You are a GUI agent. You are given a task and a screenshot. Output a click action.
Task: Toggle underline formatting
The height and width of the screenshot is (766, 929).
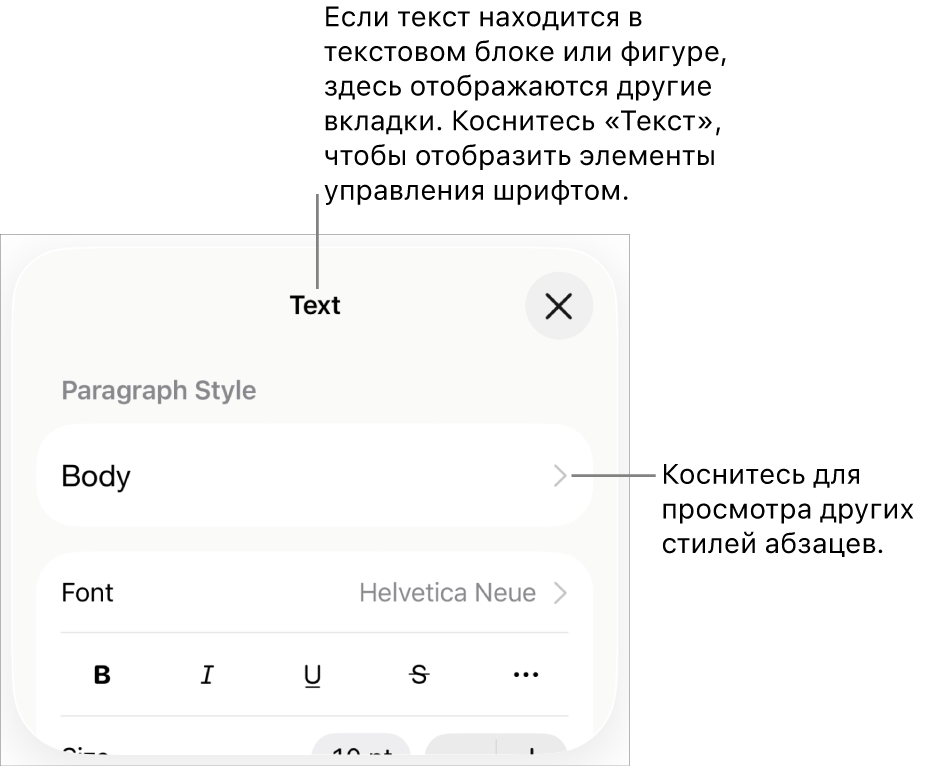pos(313,676)
